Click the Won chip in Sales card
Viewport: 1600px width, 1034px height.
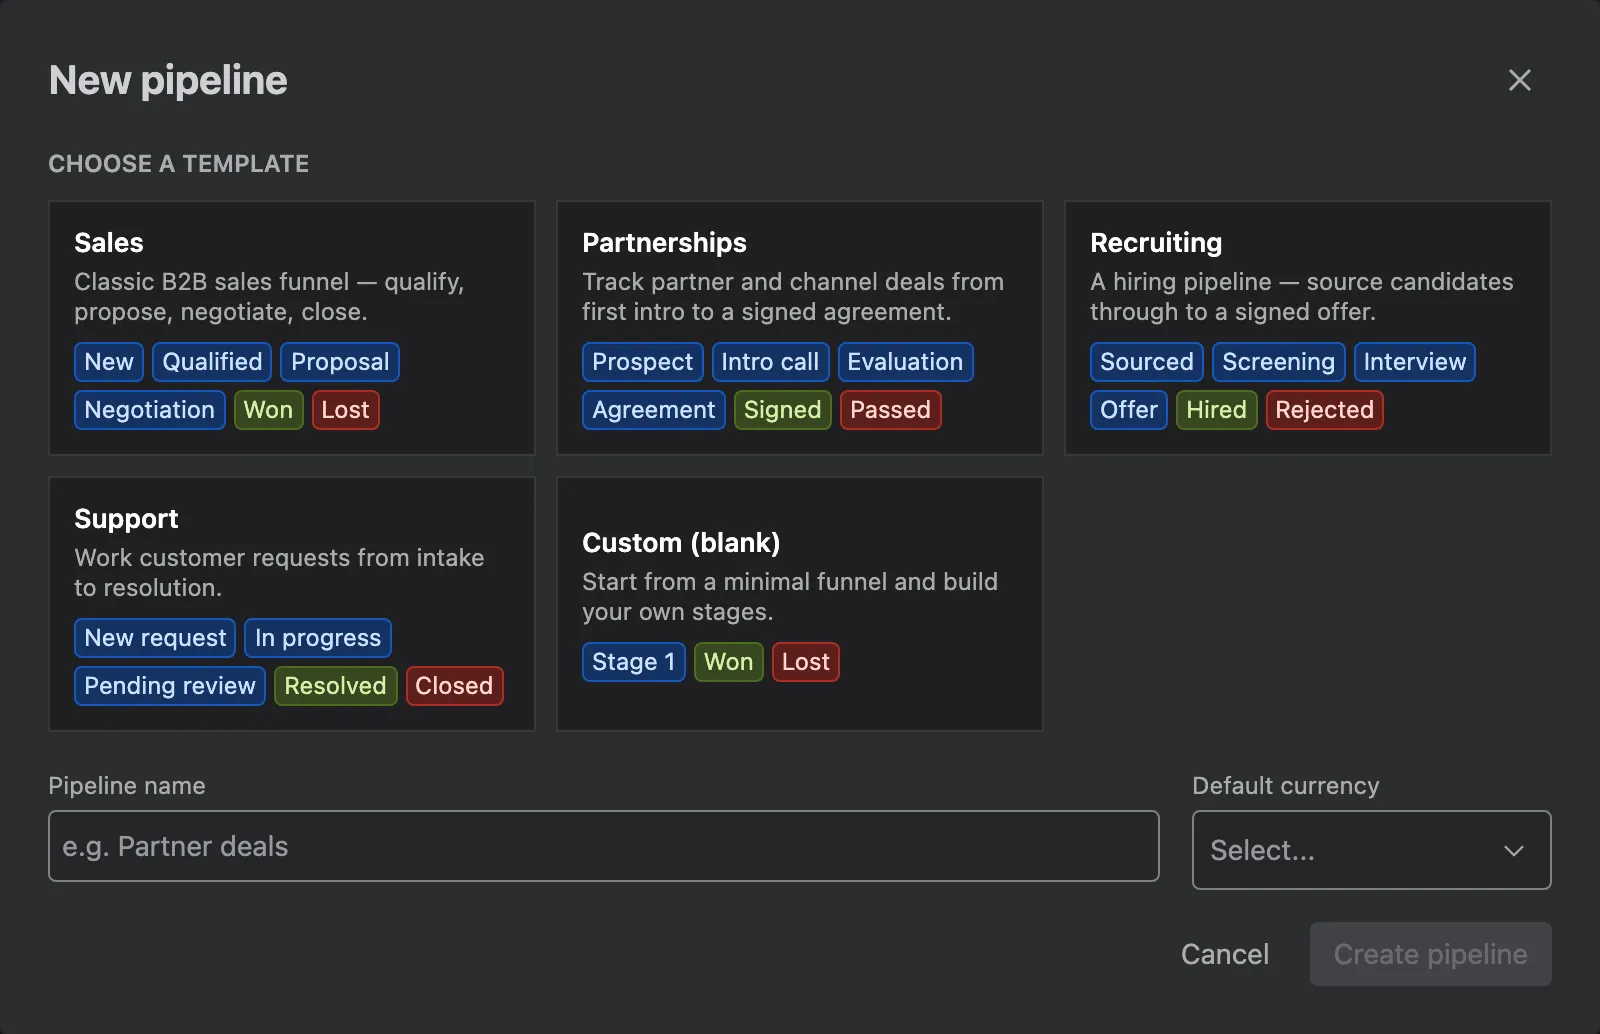click(x=268, y=410)
